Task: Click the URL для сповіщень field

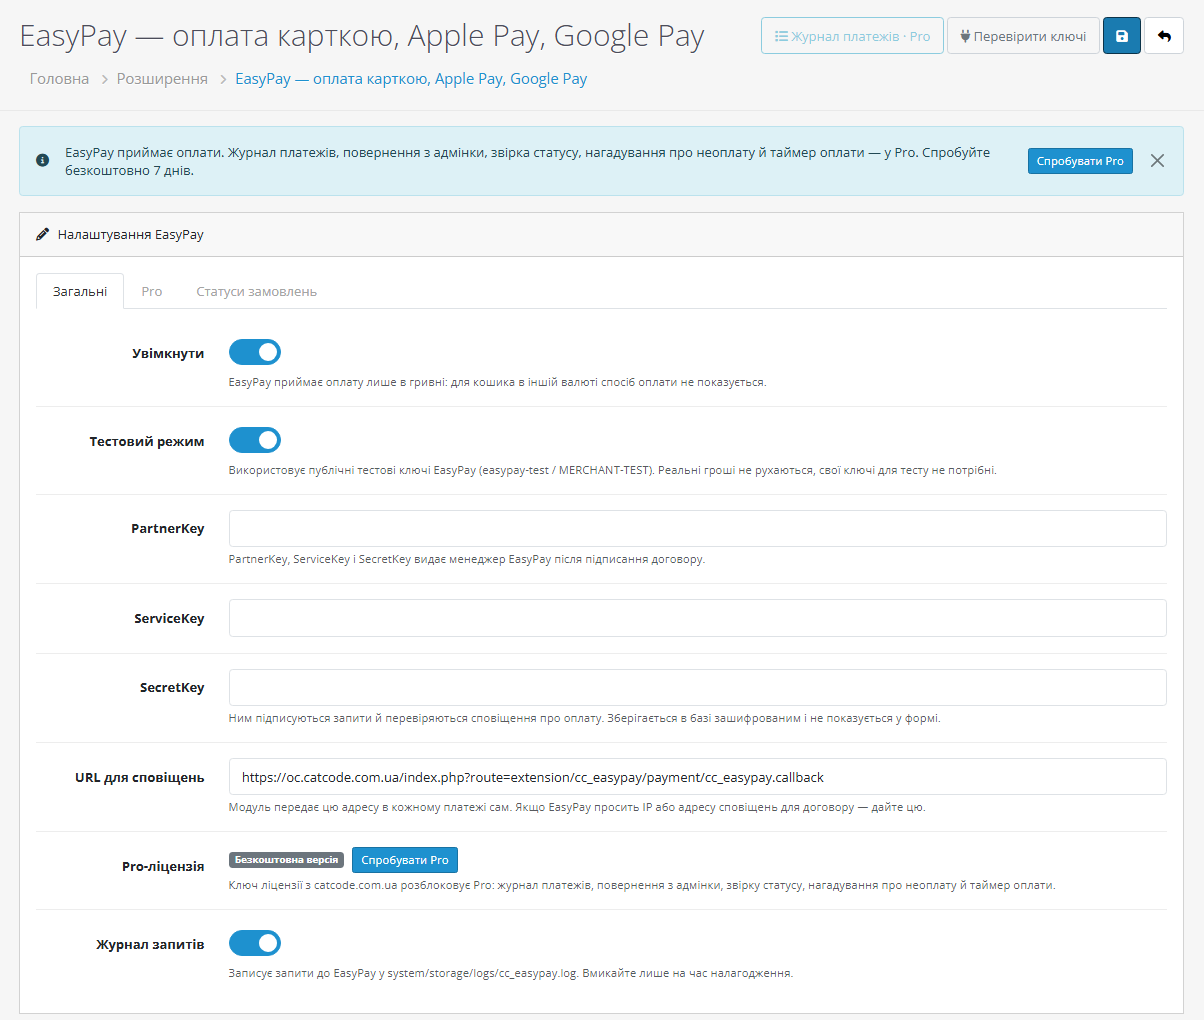Action: click(698, 776)
